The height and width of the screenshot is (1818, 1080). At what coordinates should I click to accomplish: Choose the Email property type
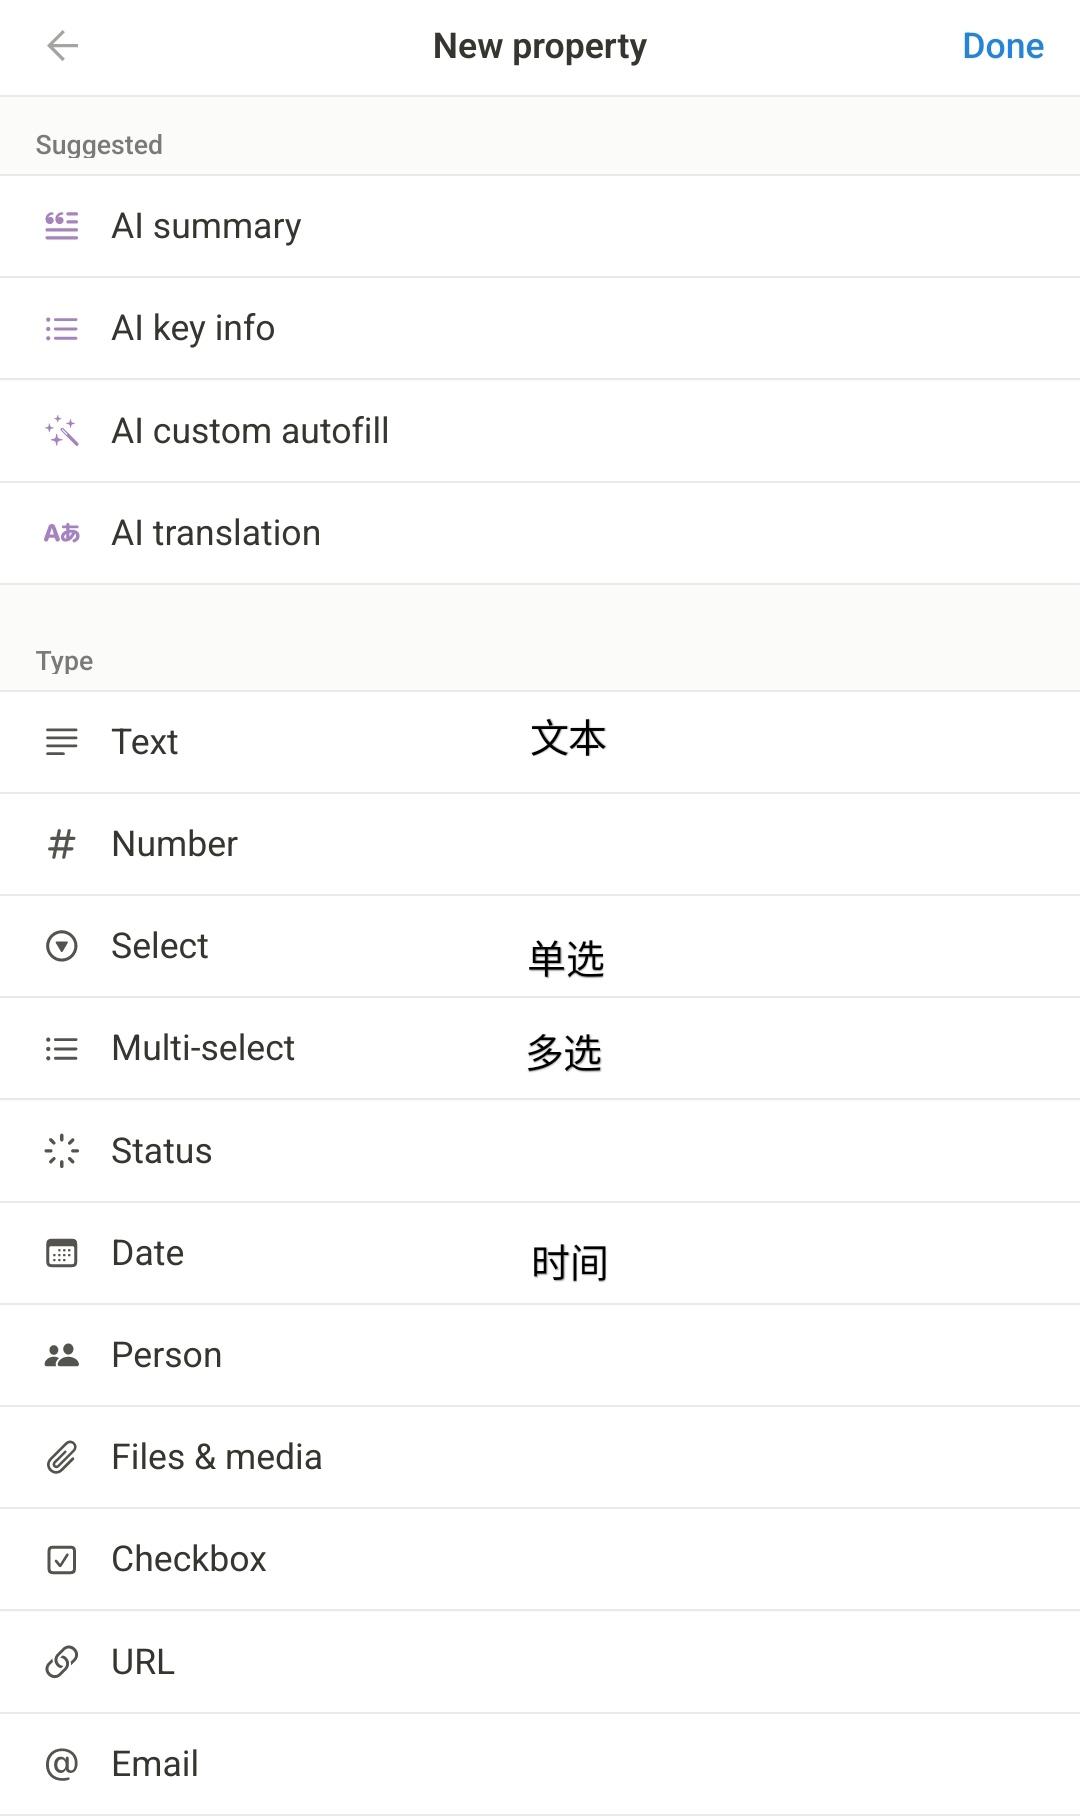[155, 1764]
